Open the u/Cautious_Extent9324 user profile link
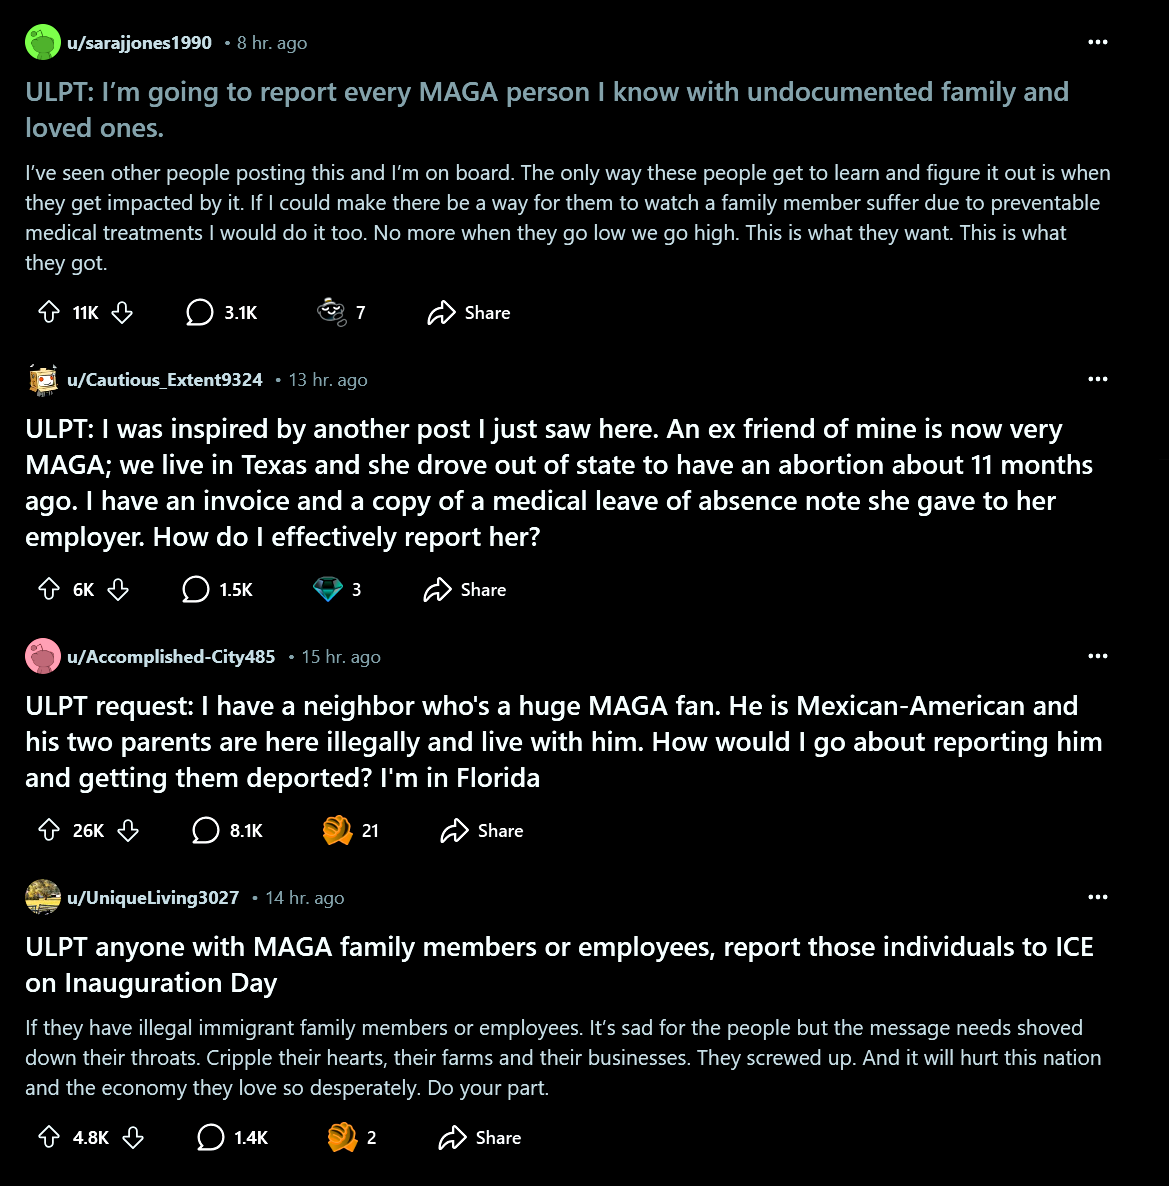Viewport: 1169px width, 1186px height. tap(165, 380)
